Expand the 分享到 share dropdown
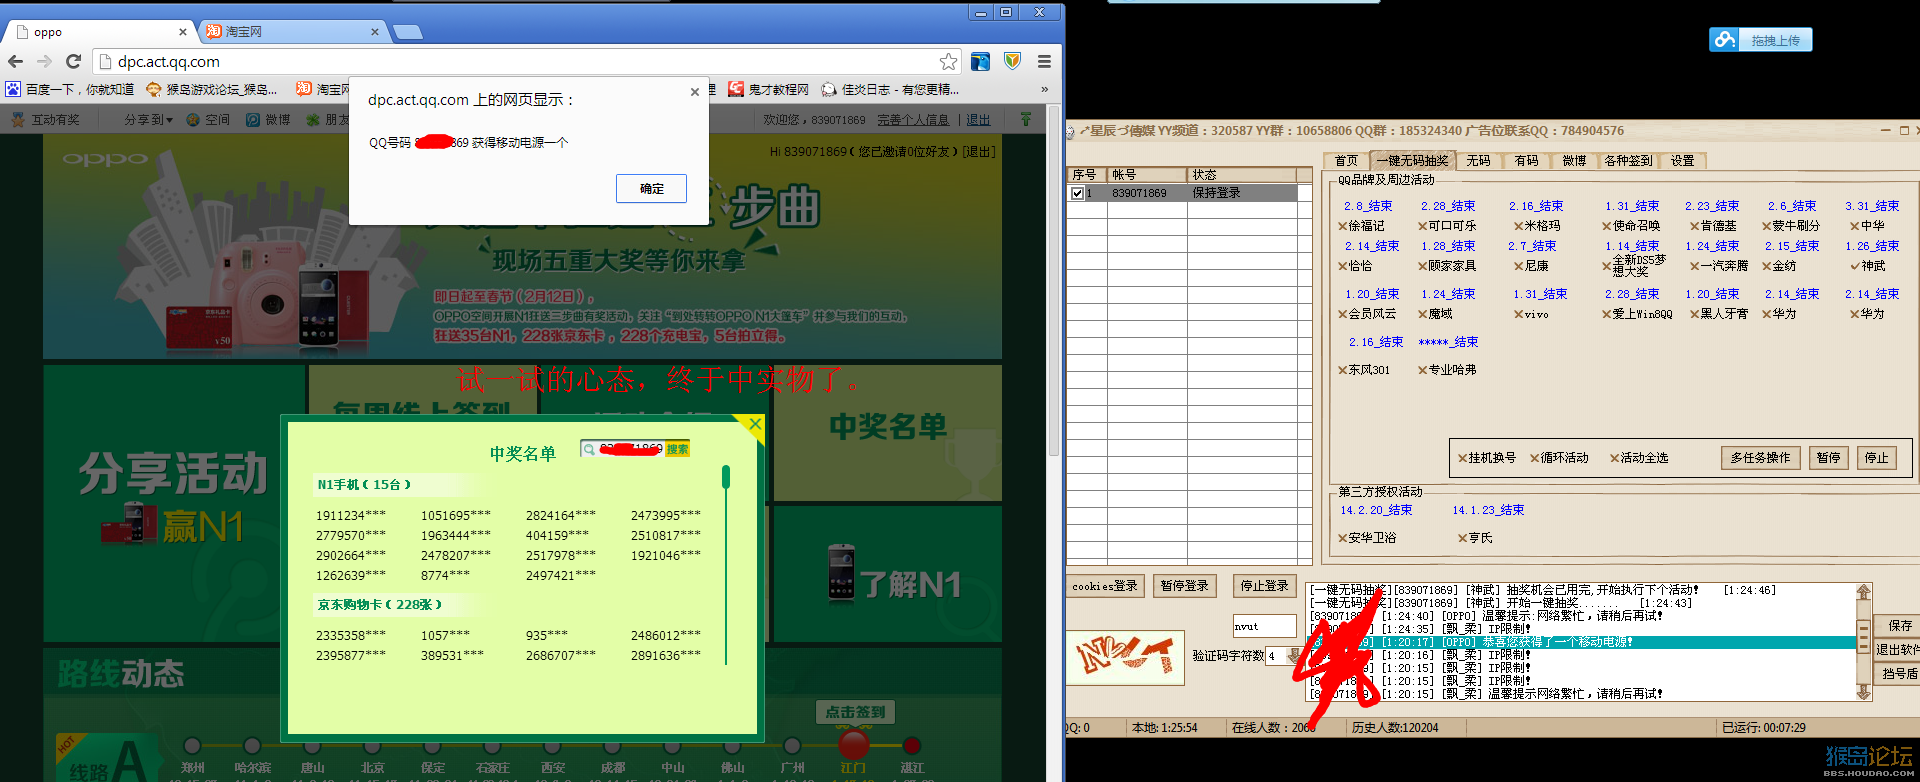 [148, 120]
